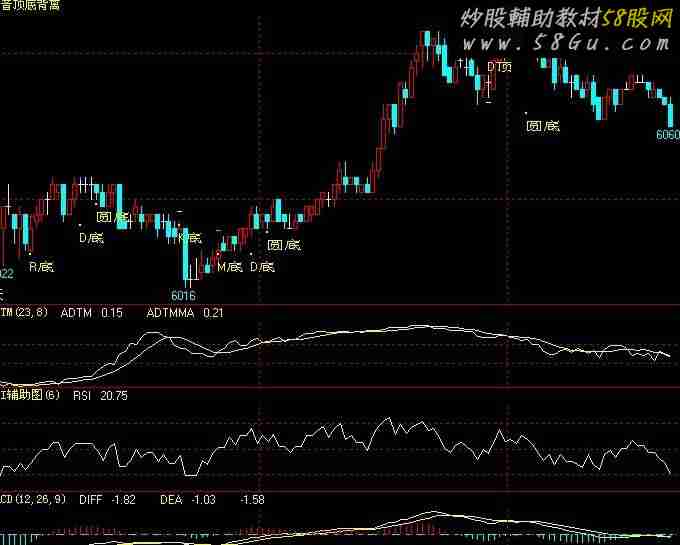The height and width of the screenshot is (545, 680).
Task: Click the DEA -1.03 MACD value
Action: click(188, 499)
